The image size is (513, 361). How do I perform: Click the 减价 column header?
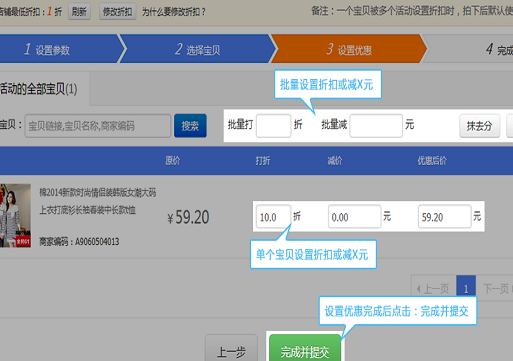tap(335, 161)
